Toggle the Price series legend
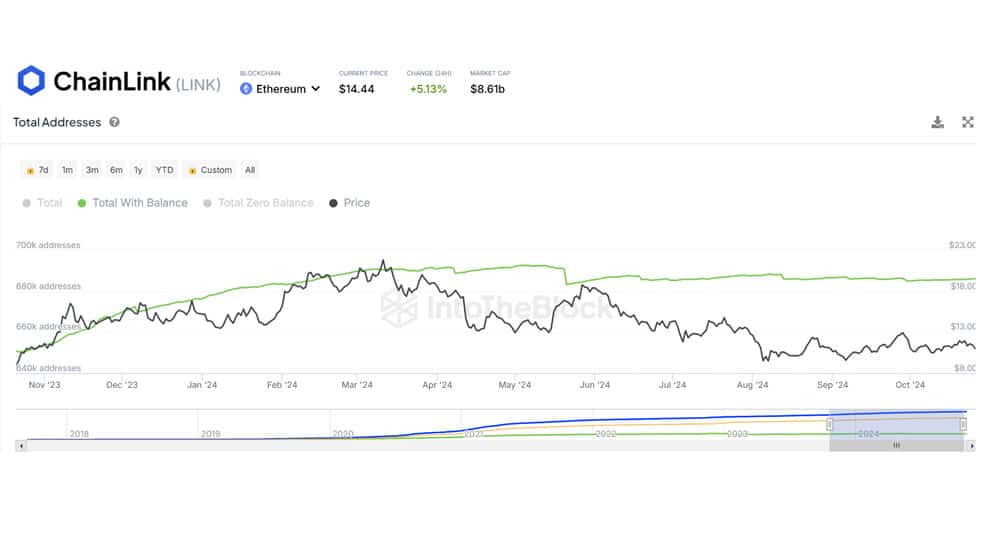 (x=350, y=203)
